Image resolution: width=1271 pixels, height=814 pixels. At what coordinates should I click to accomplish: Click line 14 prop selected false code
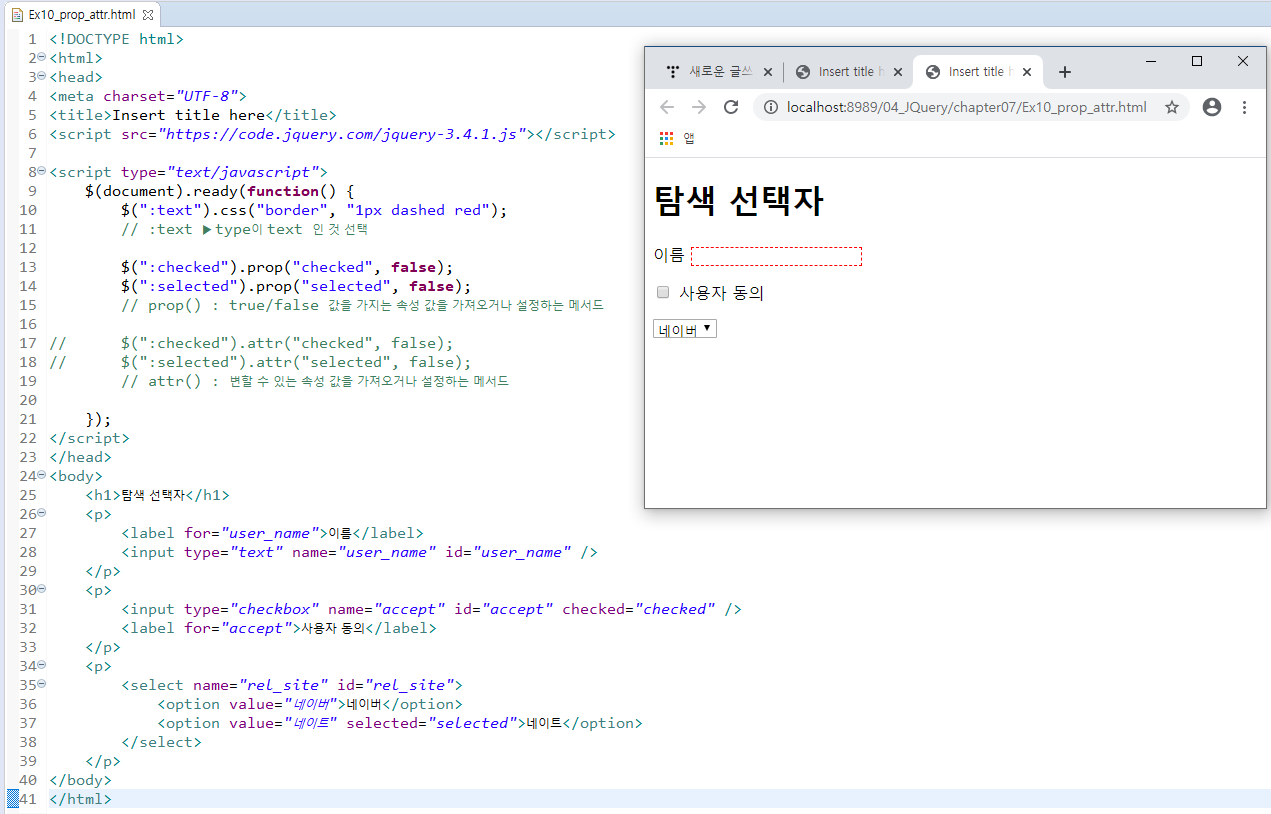point(296,286)
